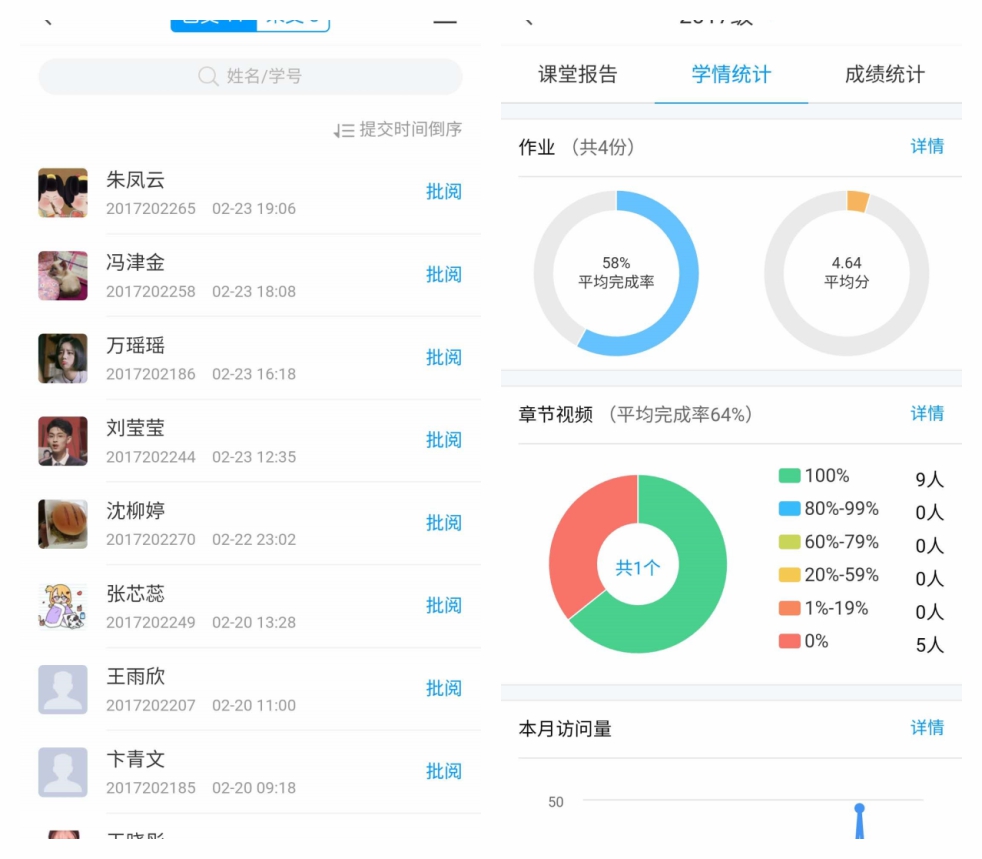982x859 pixels.
Task: Select the 学情统计 tab
Action: [731, 75]
